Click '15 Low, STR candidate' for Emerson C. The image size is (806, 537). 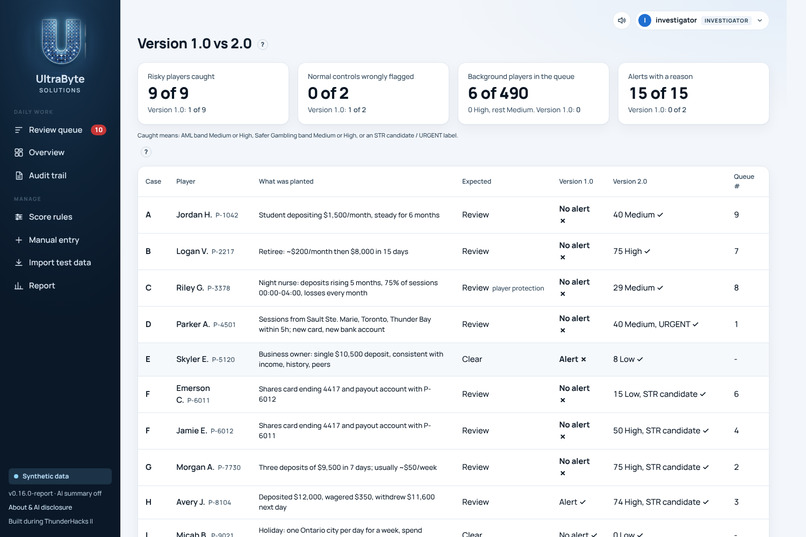(660, 394)
